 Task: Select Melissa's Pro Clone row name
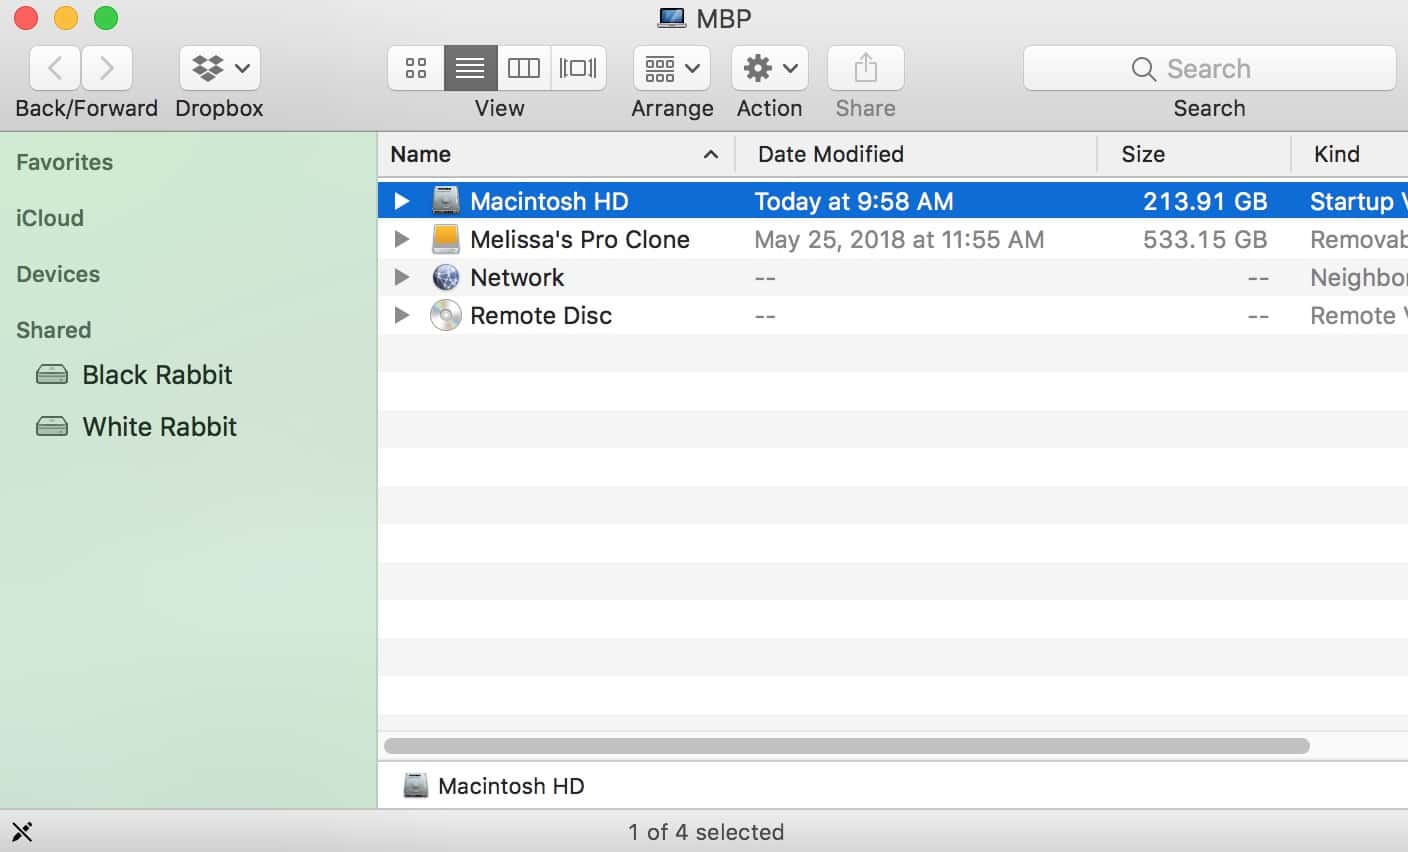coord(580,239)
